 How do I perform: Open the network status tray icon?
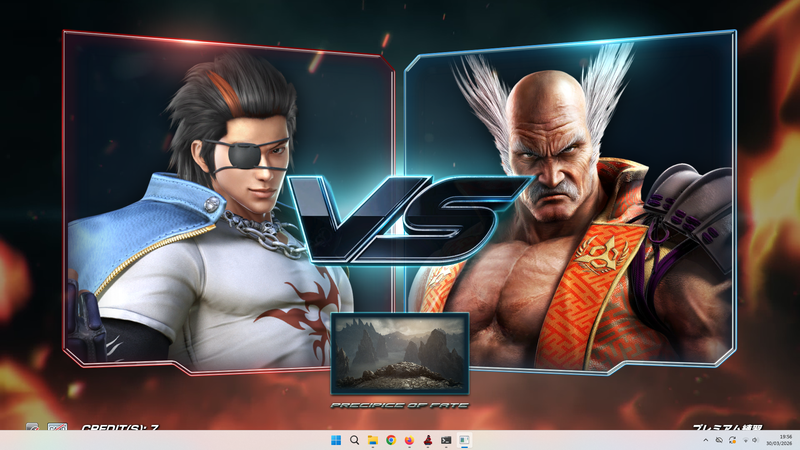[745, 440]
